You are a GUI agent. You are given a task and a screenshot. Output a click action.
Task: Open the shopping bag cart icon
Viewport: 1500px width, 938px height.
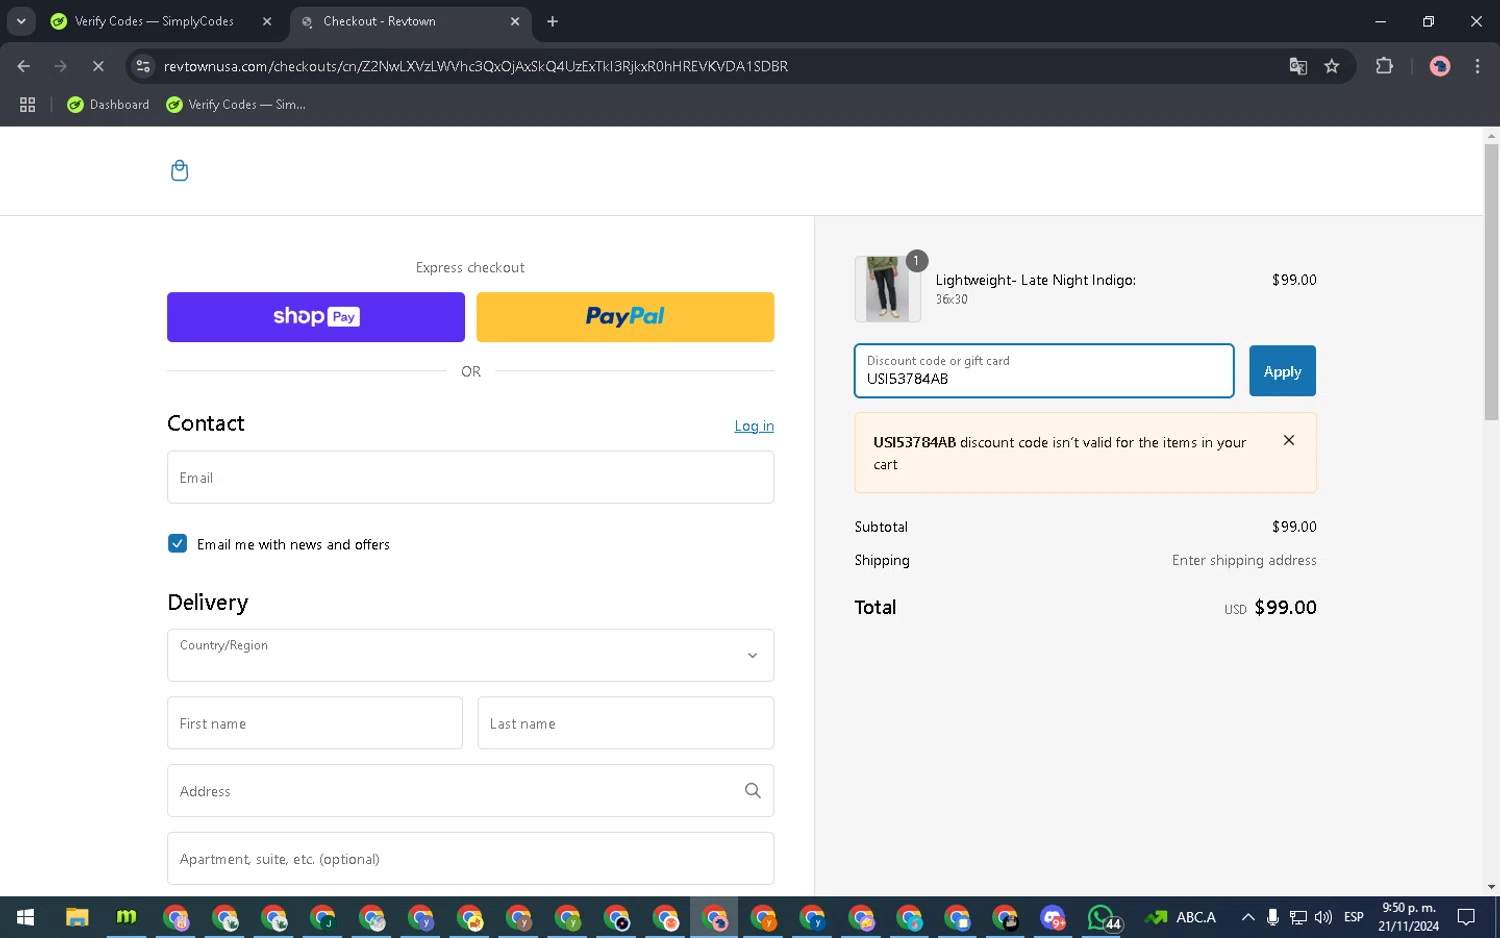click(x=179, y=171)
